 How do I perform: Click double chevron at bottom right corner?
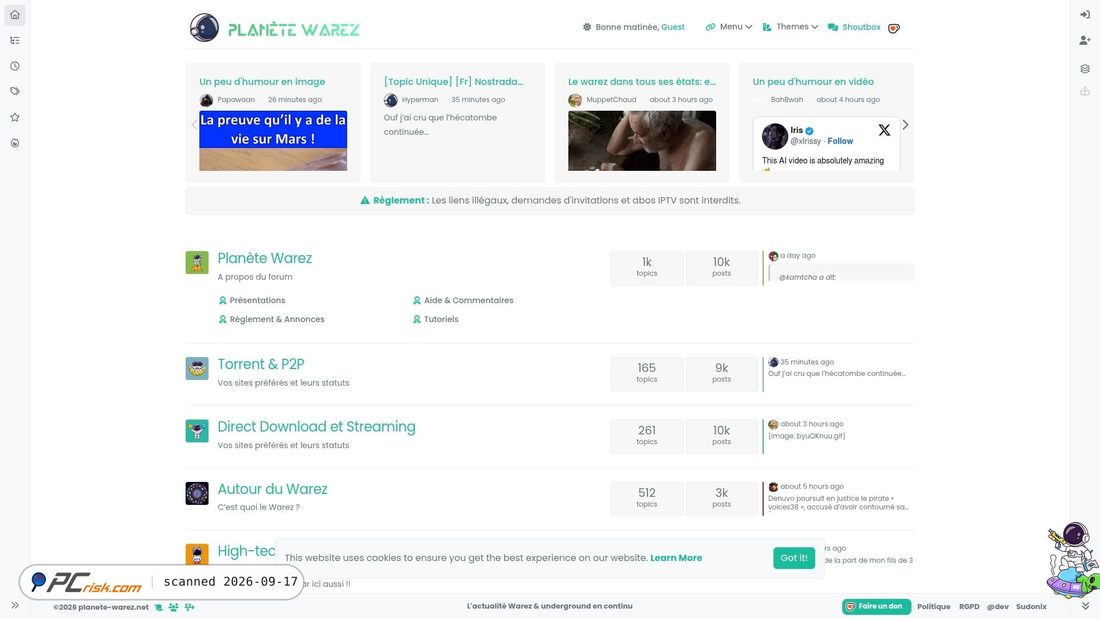pyautogui.click(x=1085, y=606)
